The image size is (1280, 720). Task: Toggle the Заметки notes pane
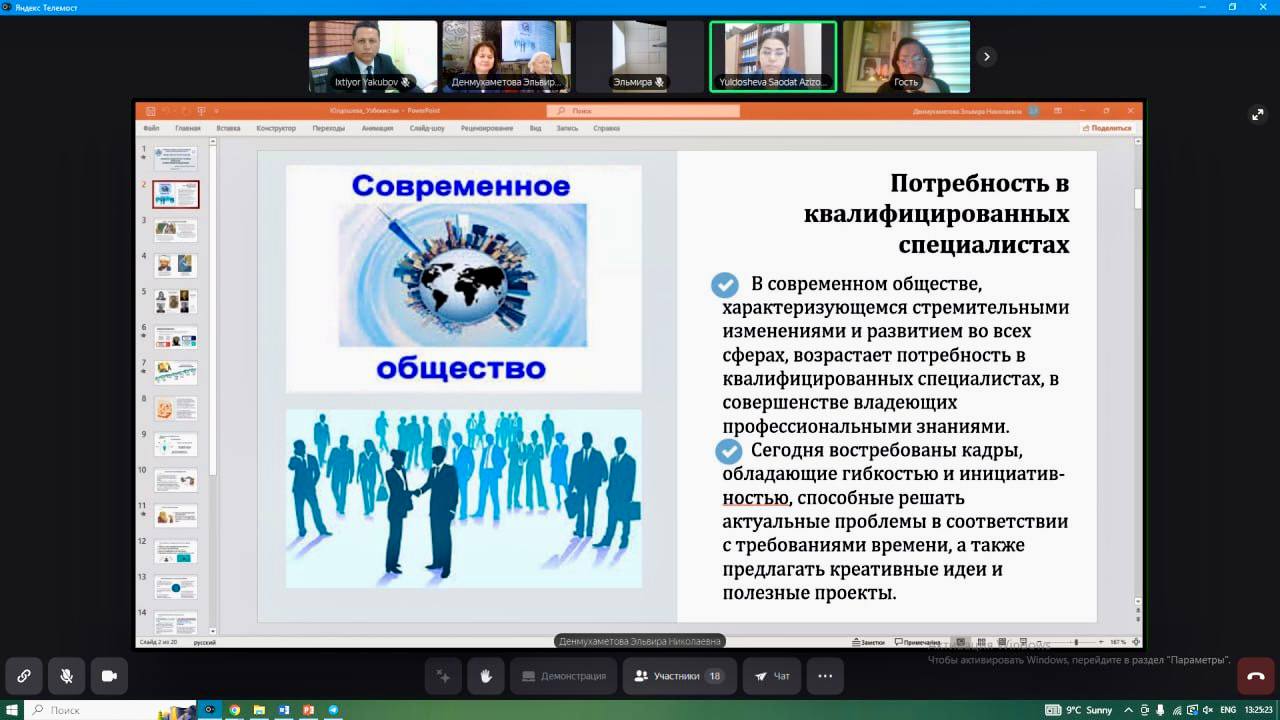pos(868,642)
